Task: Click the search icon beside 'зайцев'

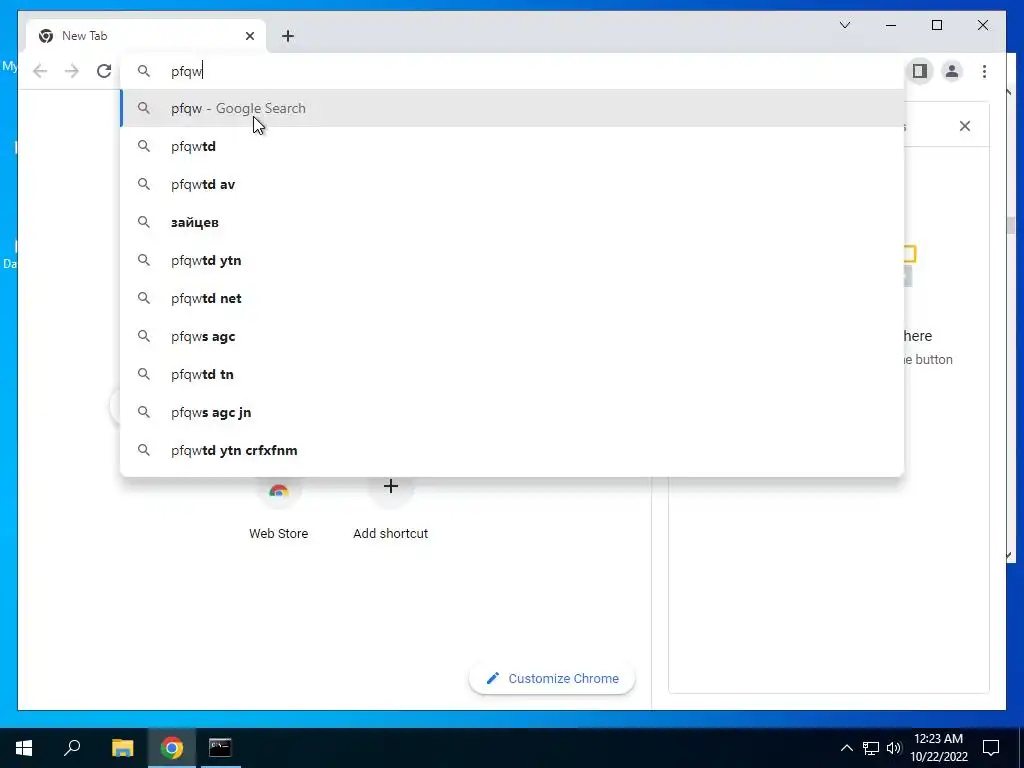Action: click(x=144, y=222)
